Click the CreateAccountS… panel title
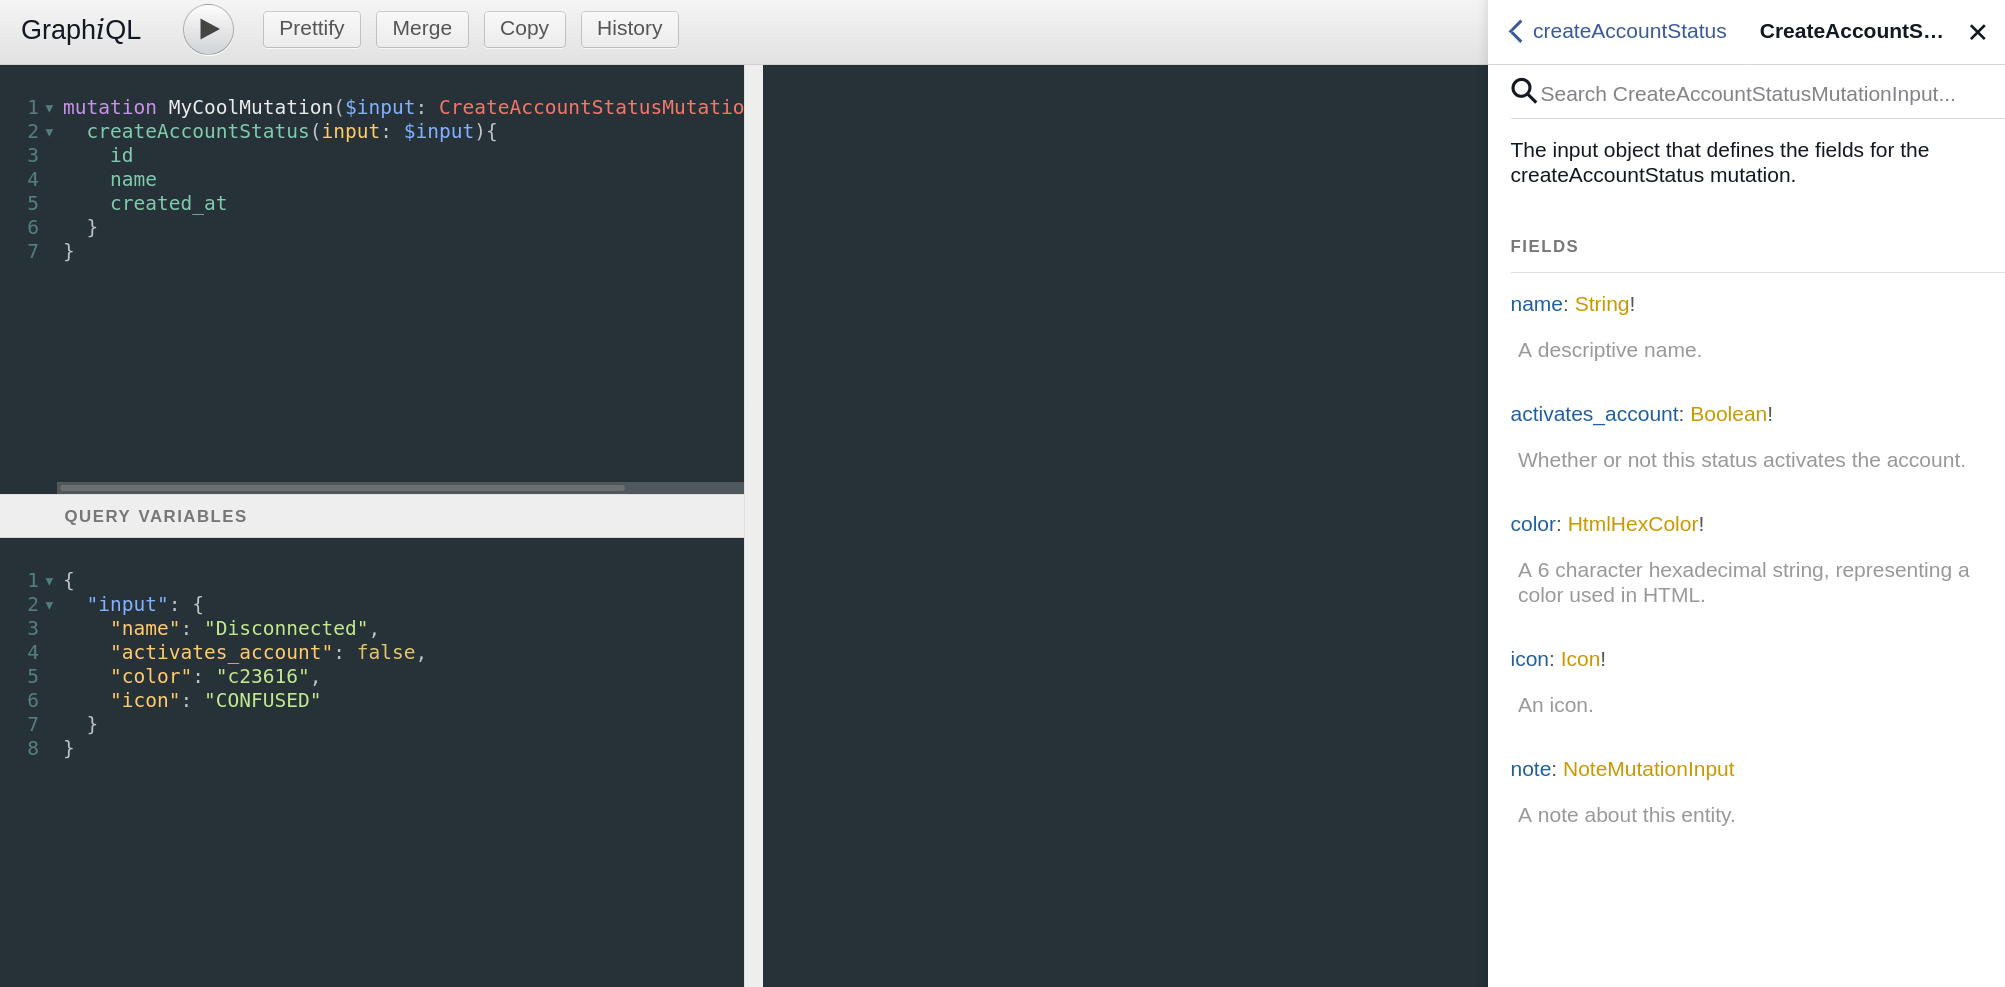2005x987 pixels. click(x=1851, y=31)
